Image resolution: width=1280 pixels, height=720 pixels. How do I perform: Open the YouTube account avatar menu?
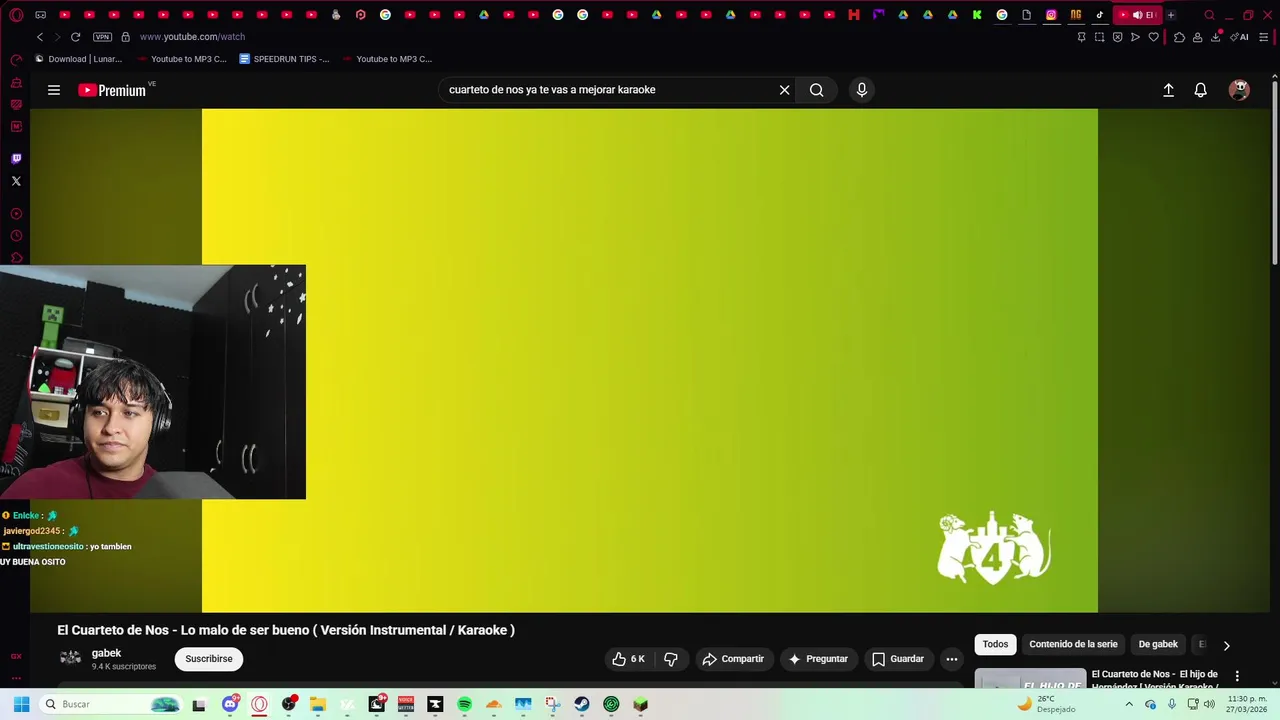[1239, 90]
